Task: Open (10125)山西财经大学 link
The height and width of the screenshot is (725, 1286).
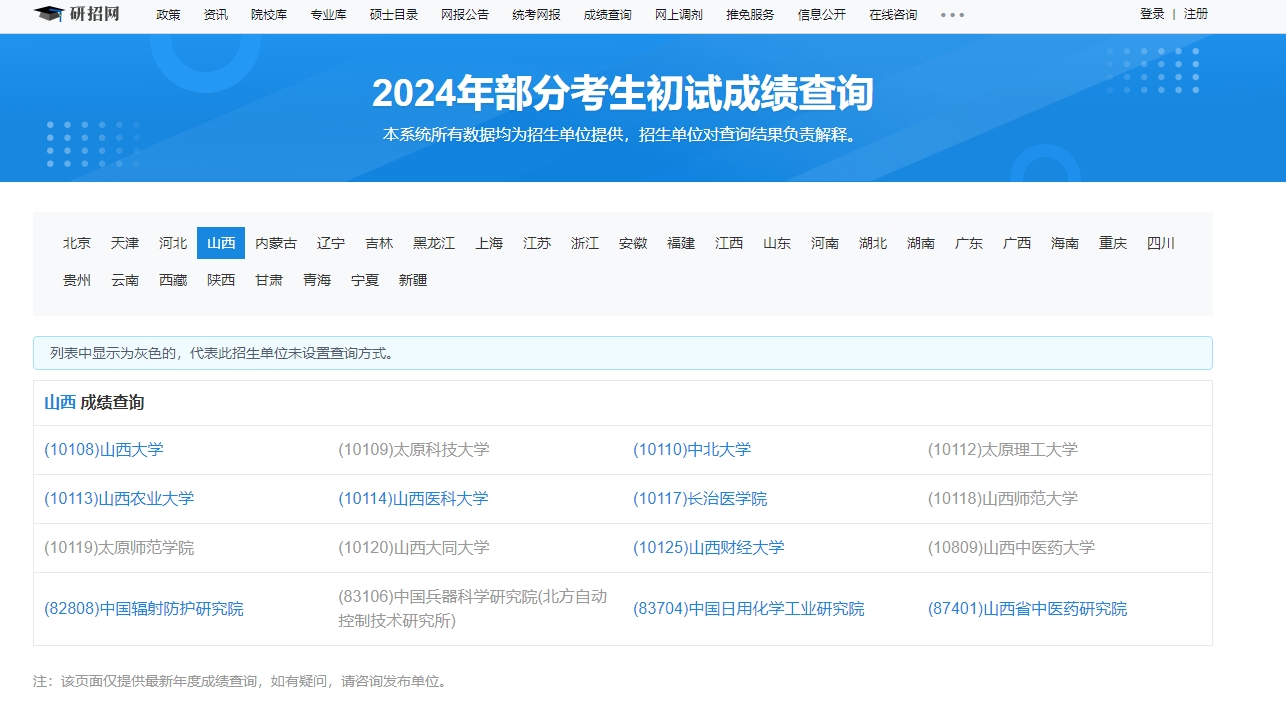Action: [x=709, y=548]
